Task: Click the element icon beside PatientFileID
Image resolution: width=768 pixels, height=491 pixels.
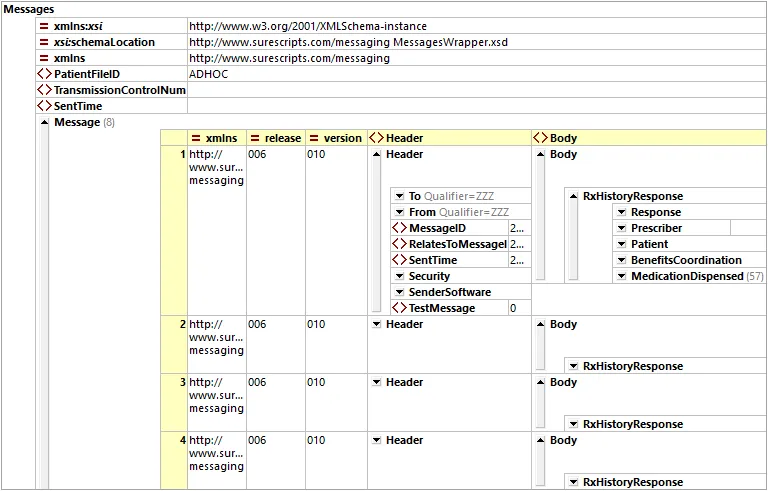Action: coord(44,74)
